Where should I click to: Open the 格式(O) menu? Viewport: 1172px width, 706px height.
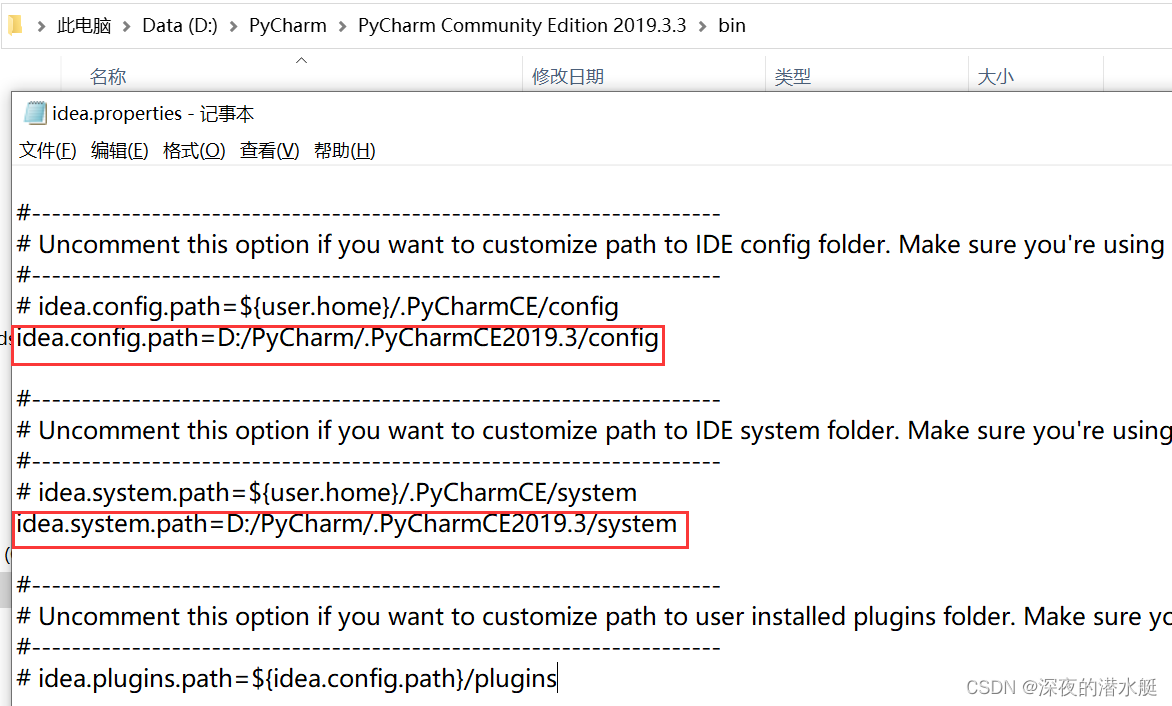click(194, 150)
